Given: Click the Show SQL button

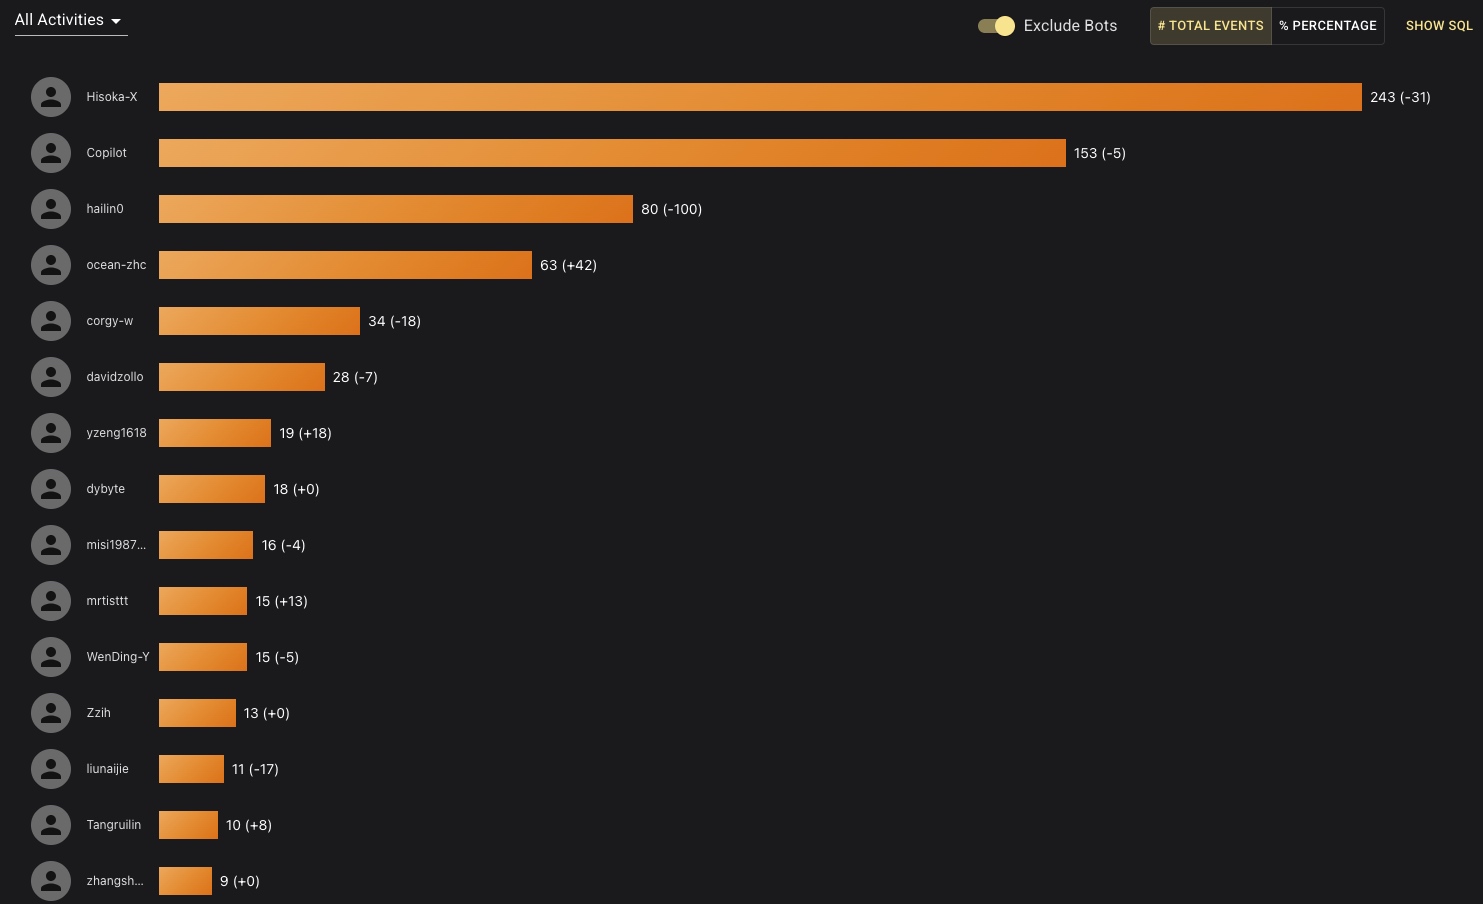Looking at the screenshot, I should (x=1439, y=26).
